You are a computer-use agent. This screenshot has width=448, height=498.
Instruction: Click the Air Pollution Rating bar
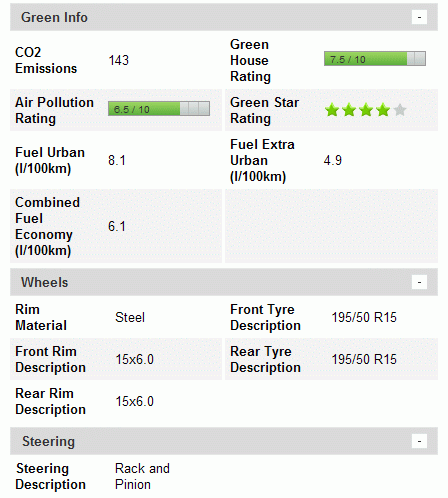tap(159, 109)
